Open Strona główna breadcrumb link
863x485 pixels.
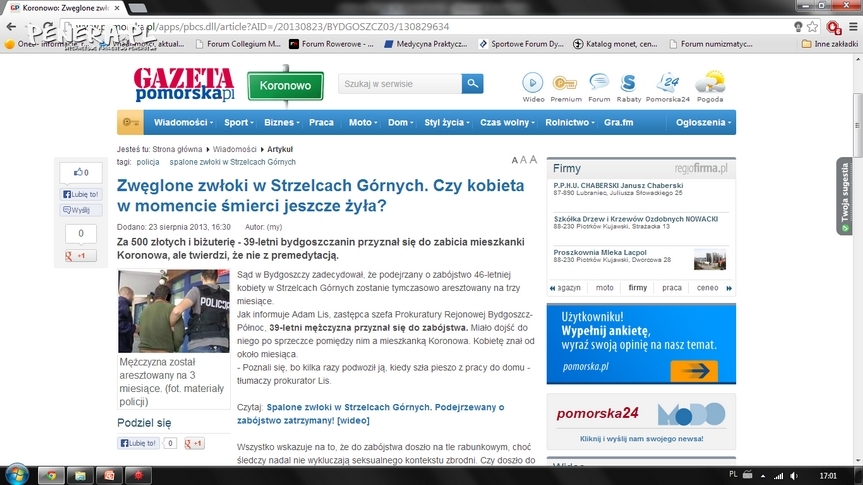(177, 149)
